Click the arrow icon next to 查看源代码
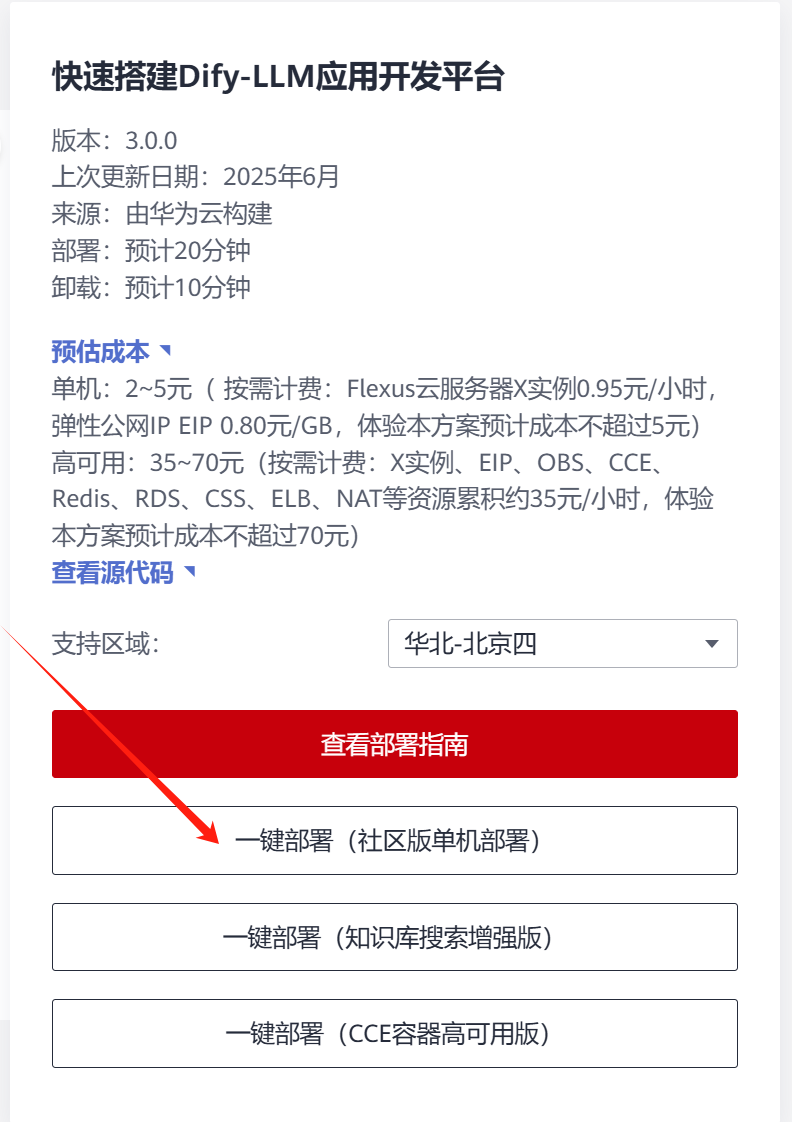This screenshot has height=1122, width=792. click(190, 571)
